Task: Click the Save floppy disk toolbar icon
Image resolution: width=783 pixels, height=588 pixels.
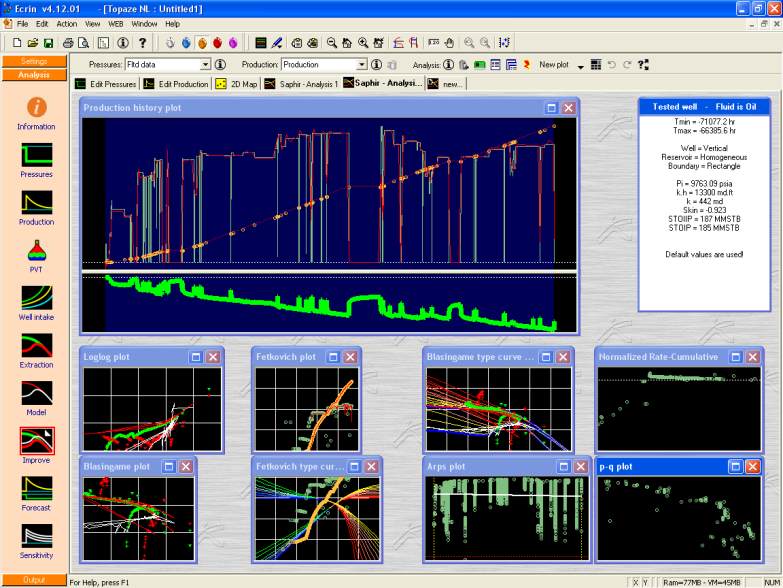Action: click(48, 43)
